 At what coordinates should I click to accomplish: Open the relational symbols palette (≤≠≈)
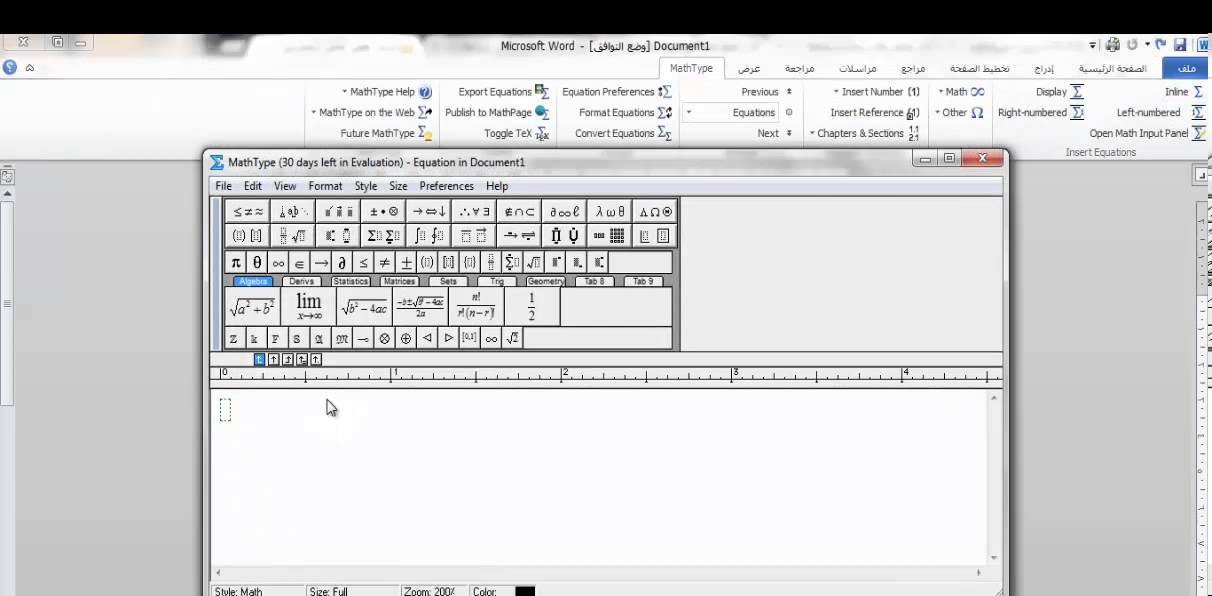pos(248,211)
